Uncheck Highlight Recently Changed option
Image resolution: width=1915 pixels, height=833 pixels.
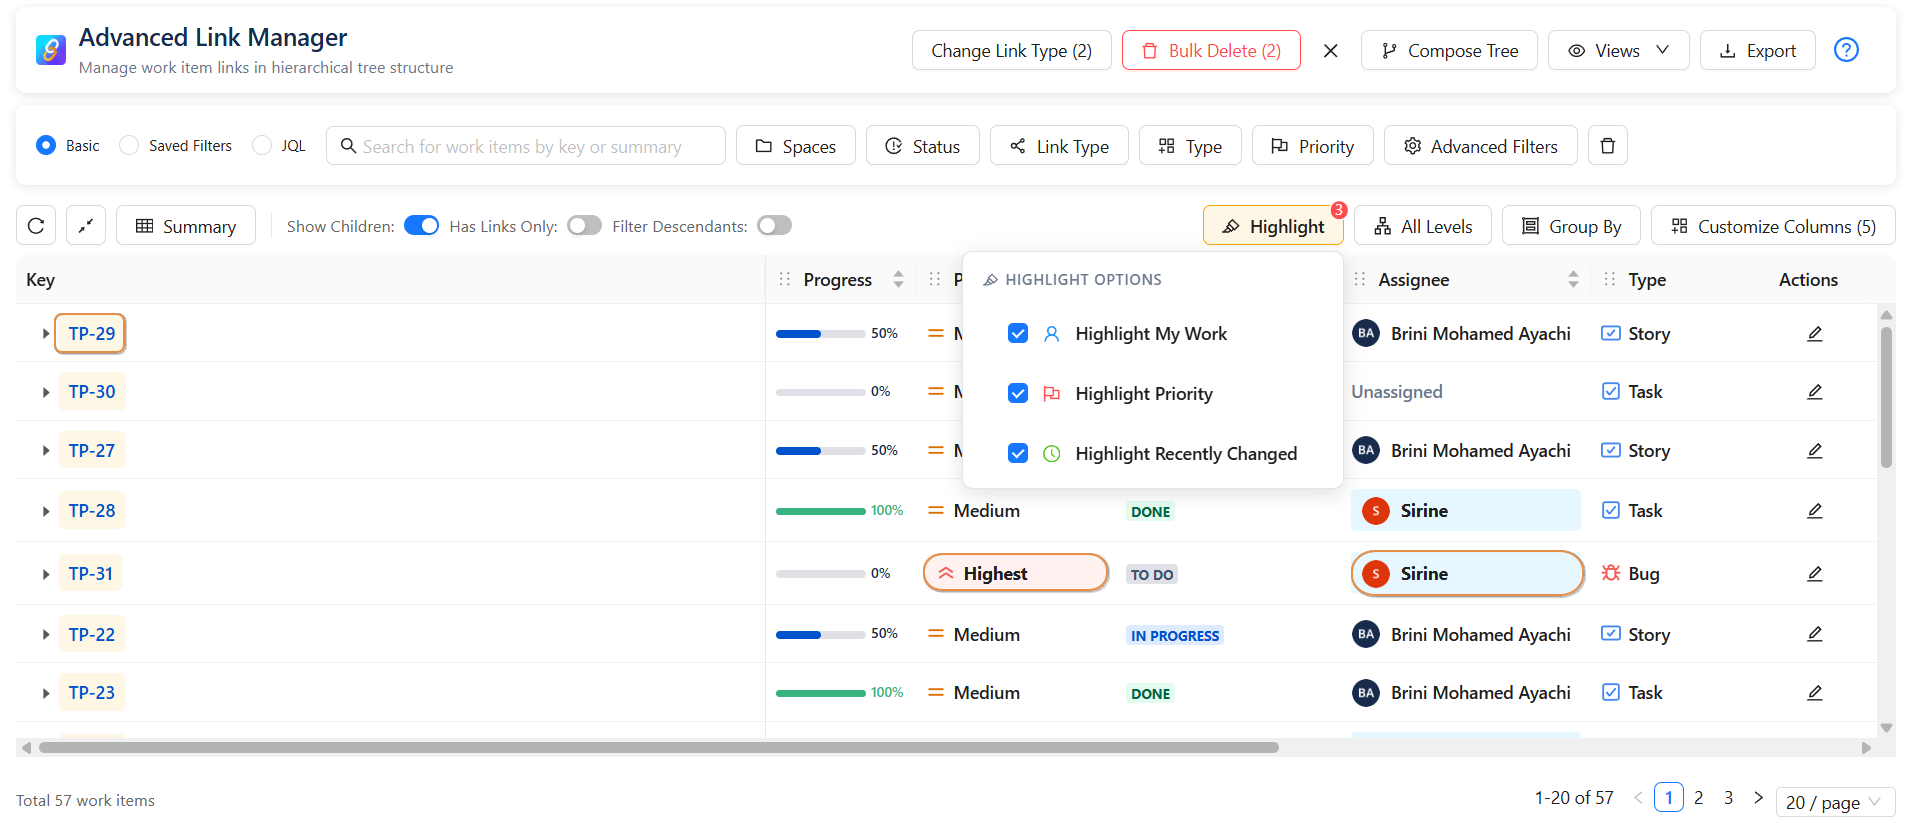pyautogui.click(x=1018, y=454)
